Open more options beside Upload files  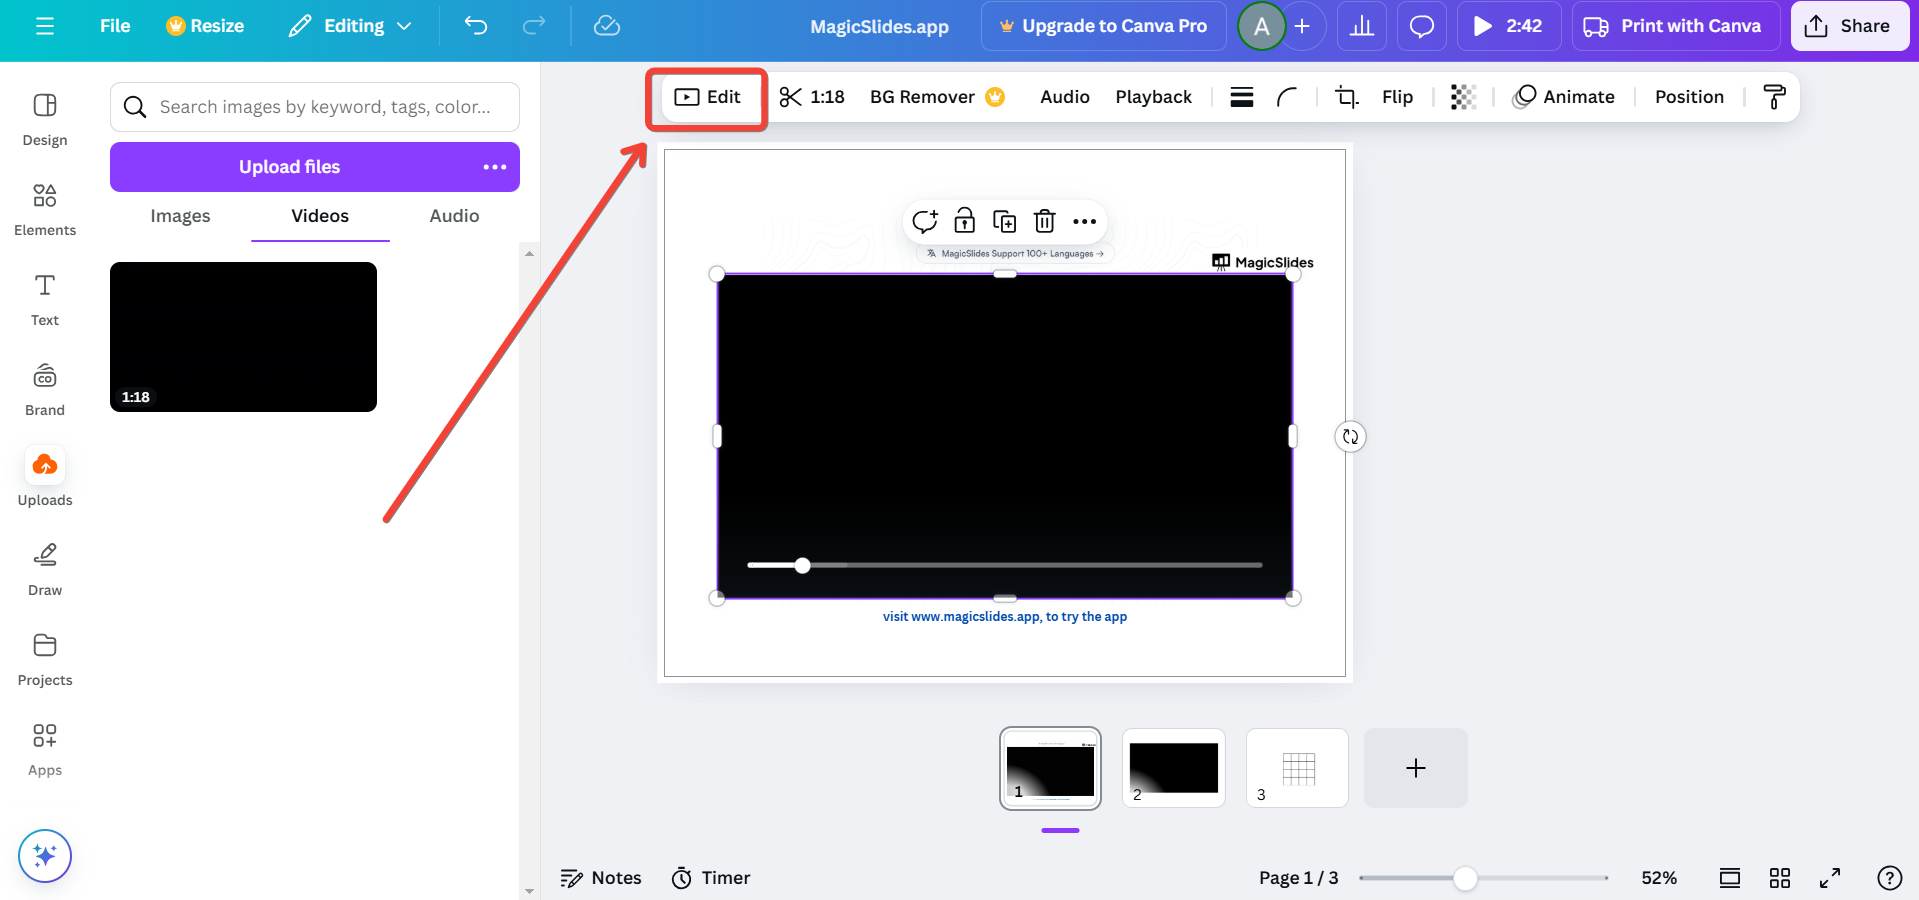coord(494,167)
